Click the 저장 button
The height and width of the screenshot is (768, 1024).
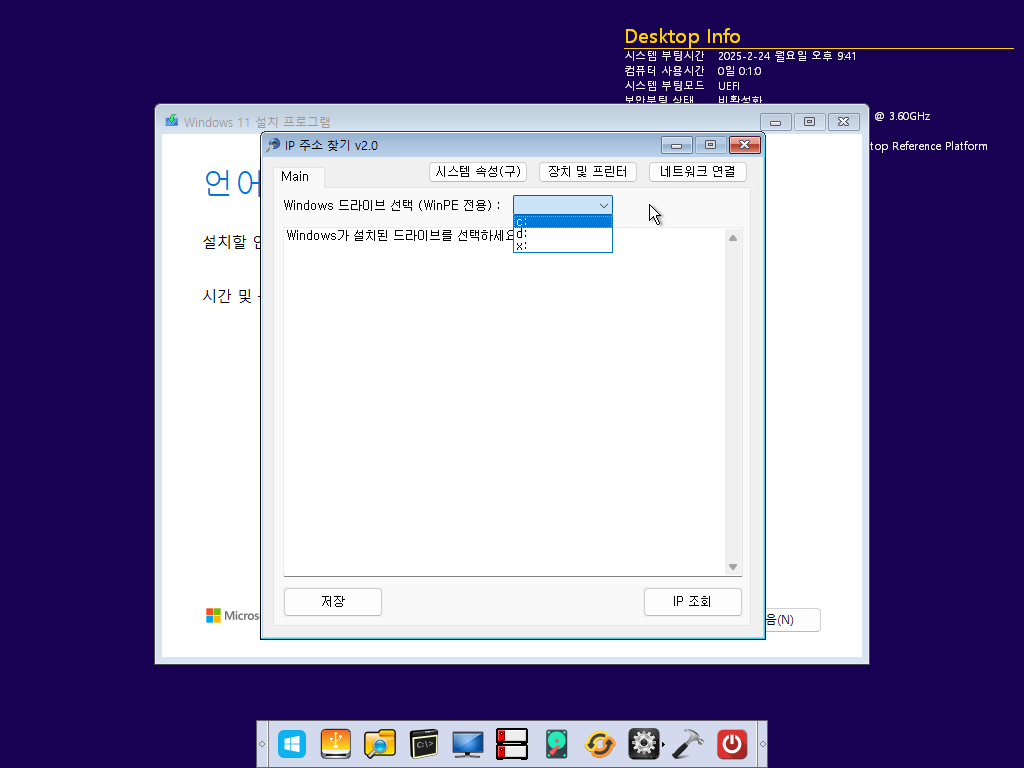point(333,601)
